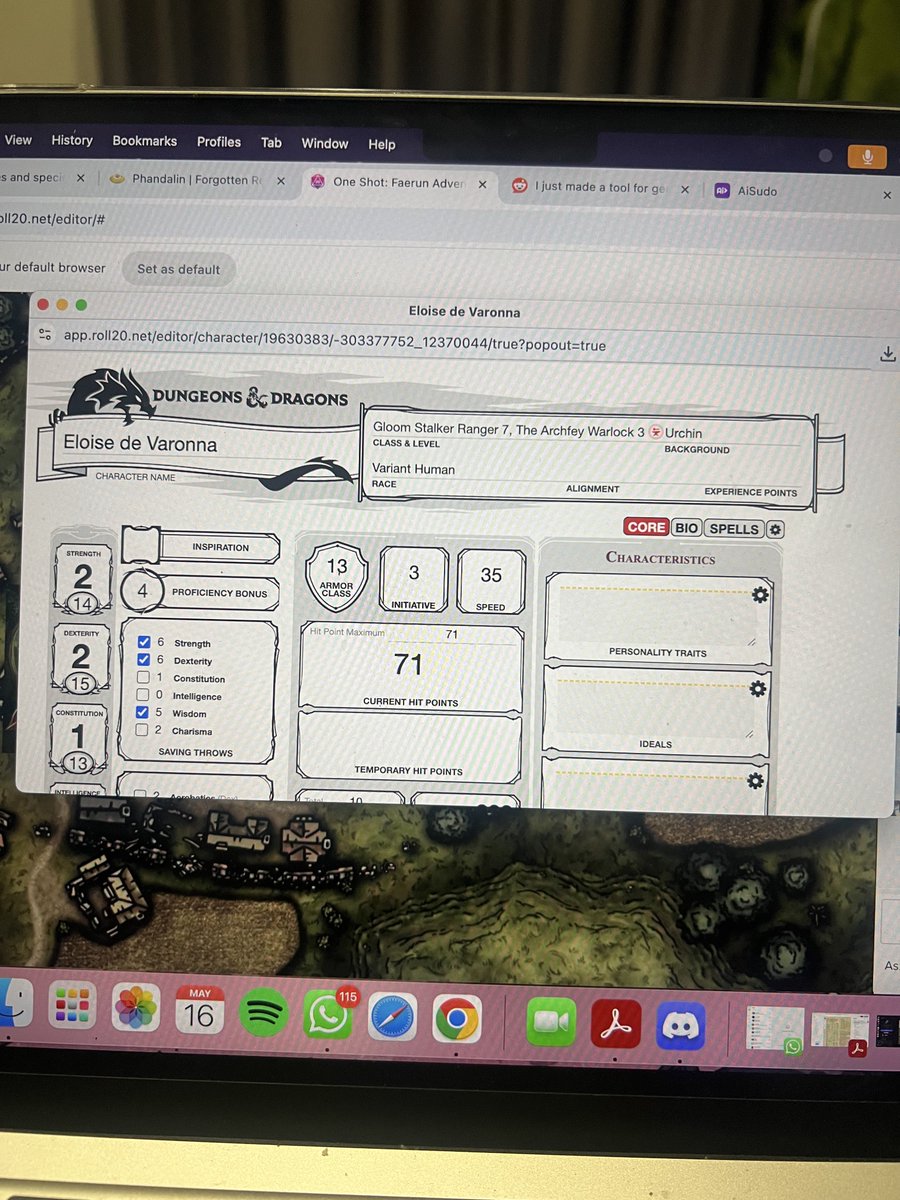The width and height of the screenshot is (900, 1200).
Task: Select the Phandalin Forgotten Realms browser tab
Action: click(x=197, y=180)
